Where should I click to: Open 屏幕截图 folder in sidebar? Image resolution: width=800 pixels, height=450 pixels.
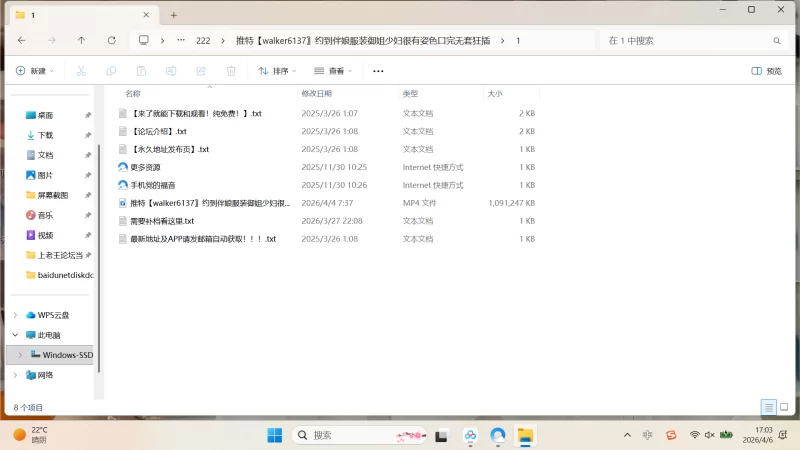coord(53,195)
